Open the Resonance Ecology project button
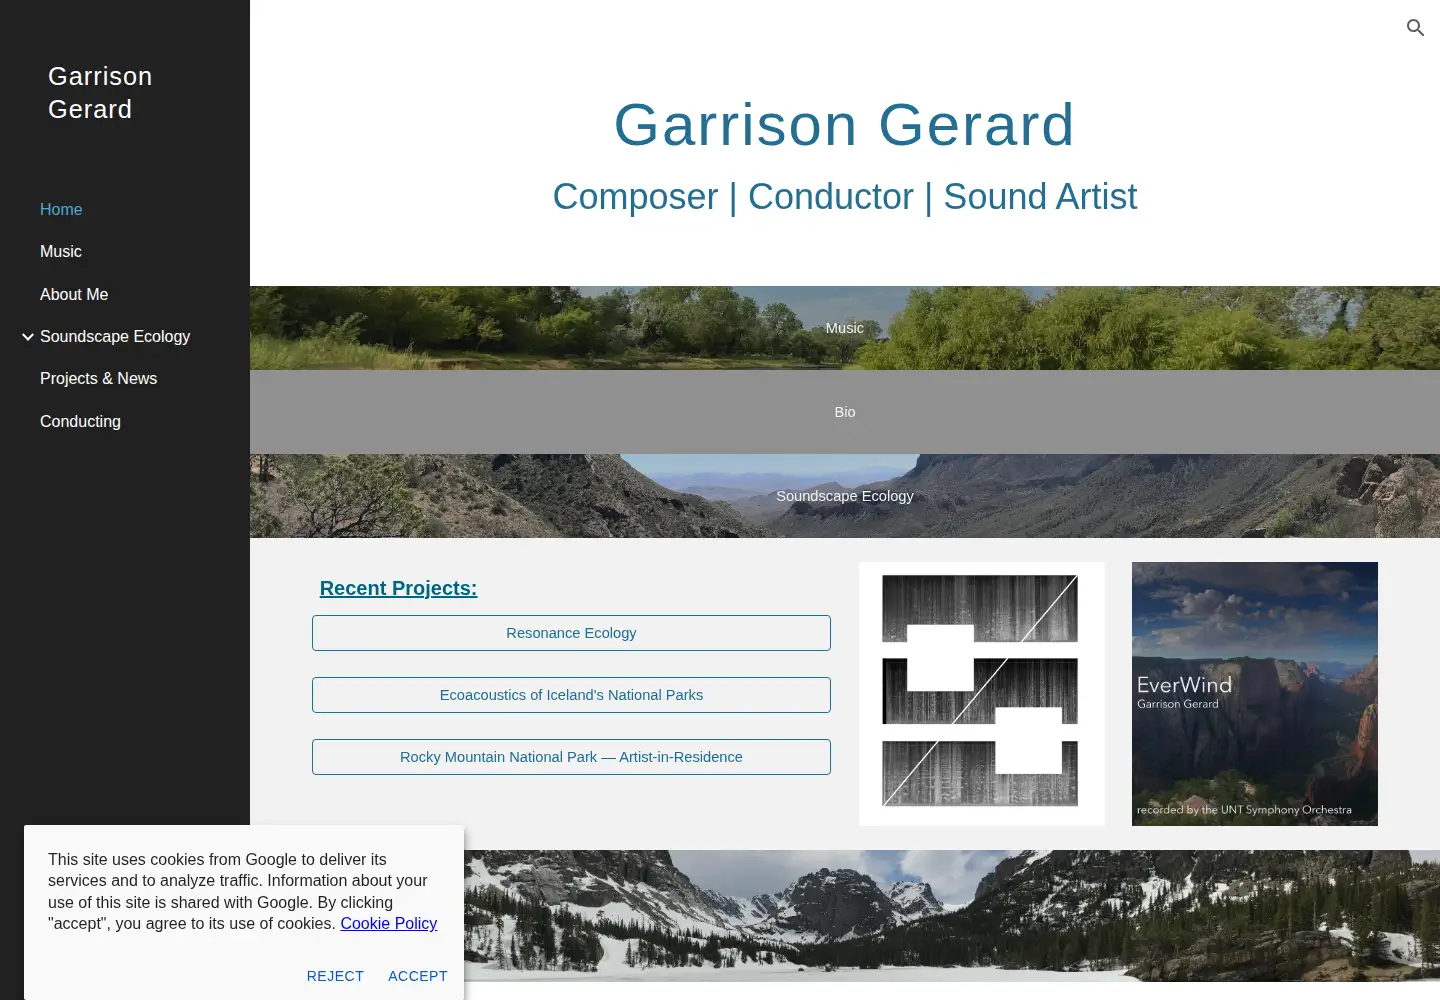 coord(571,633)
